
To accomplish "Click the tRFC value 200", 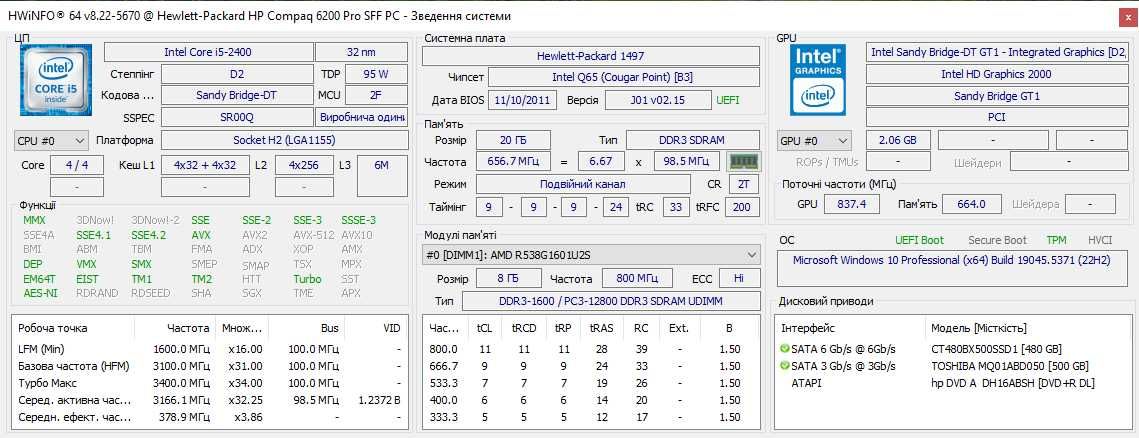I will [742, 208].
